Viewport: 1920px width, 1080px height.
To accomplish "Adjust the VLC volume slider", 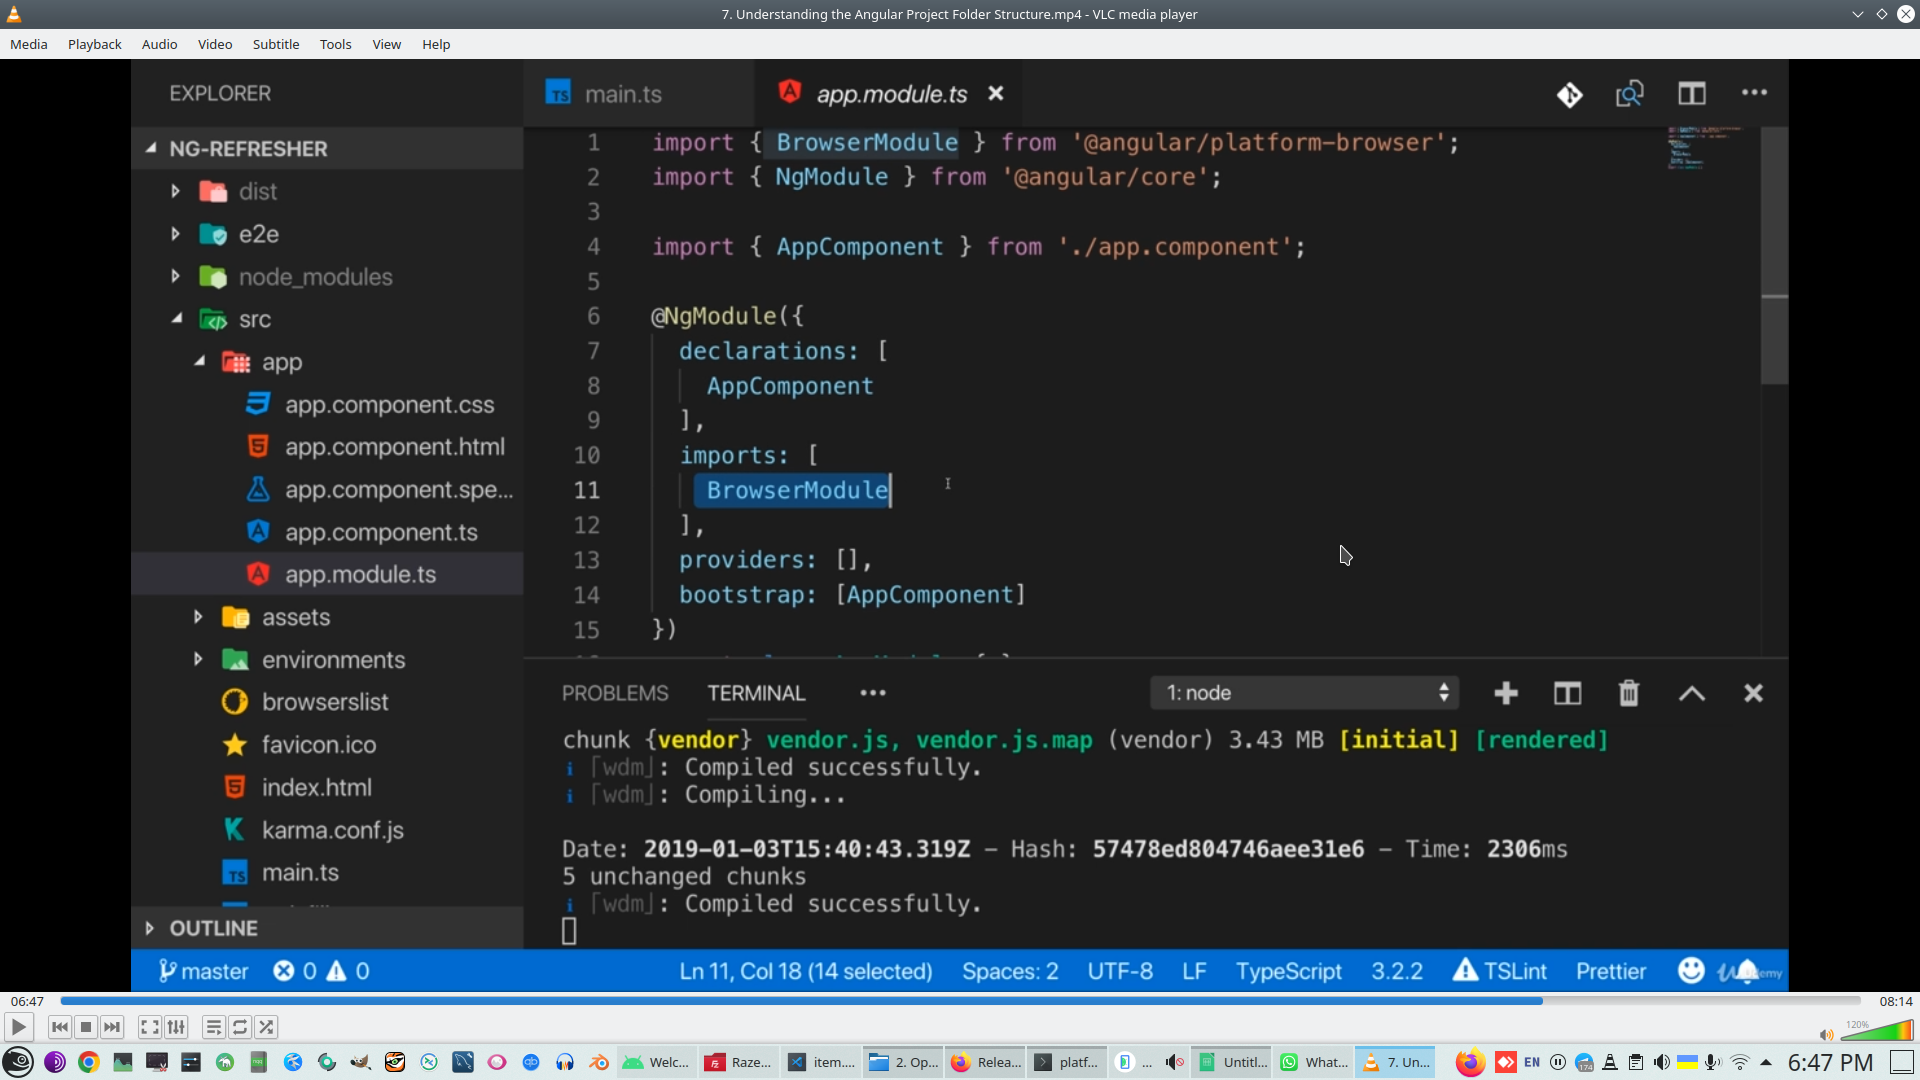I will click(x=1878, y=1032).
